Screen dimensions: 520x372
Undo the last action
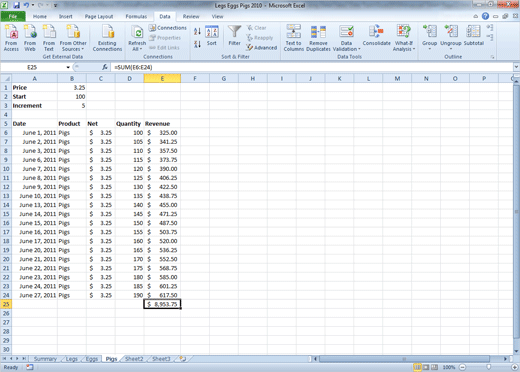coord(26,5)
